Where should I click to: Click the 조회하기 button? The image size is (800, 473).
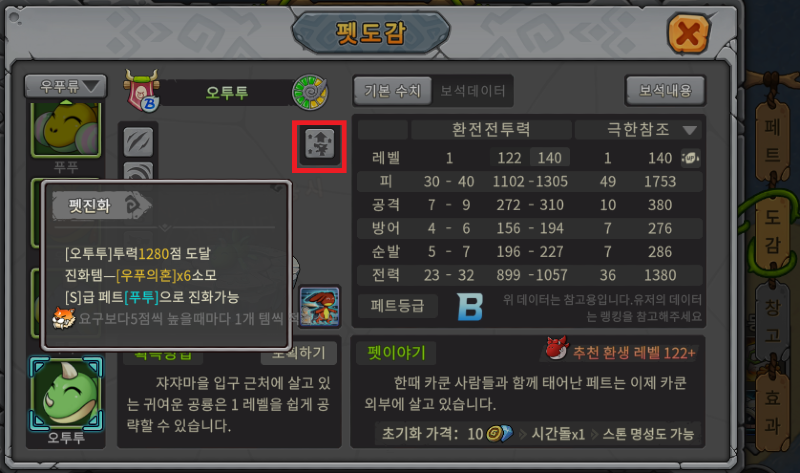298,353
